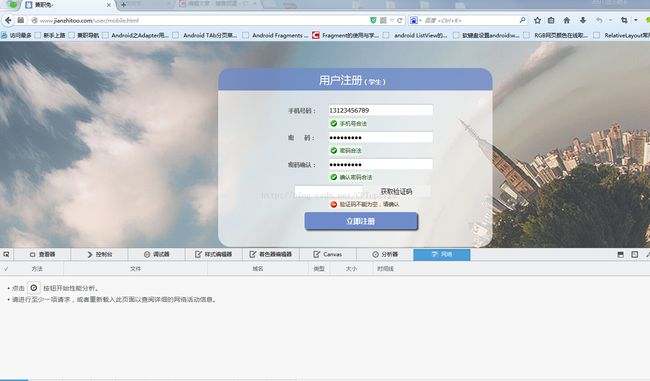Click the 时间线 (Timeline) column header

(385, 269)
